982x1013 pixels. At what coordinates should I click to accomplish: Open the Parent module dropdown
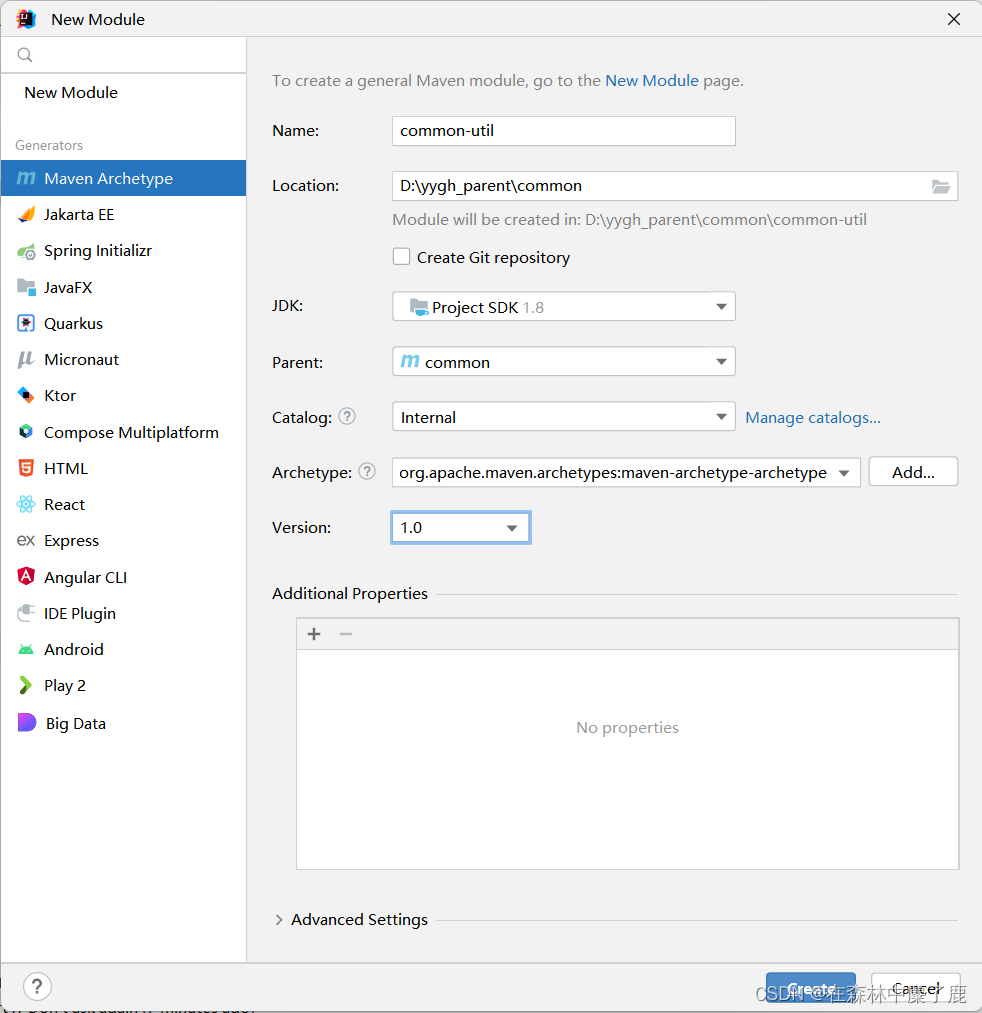pos(563,362)
